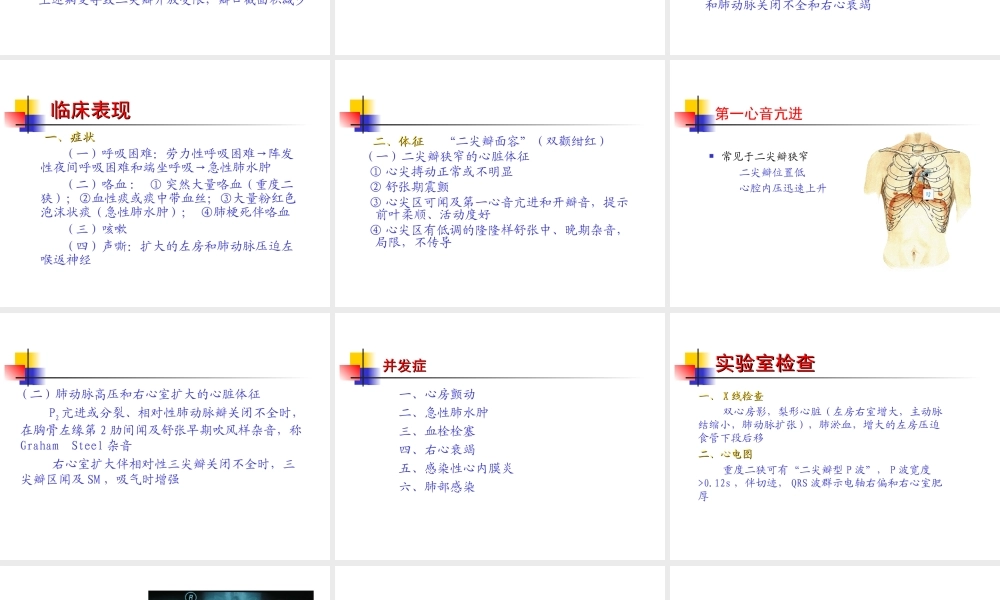
Task: Select the slide mentioning Graham Steel 杂音
Action: tap(165, 434)
